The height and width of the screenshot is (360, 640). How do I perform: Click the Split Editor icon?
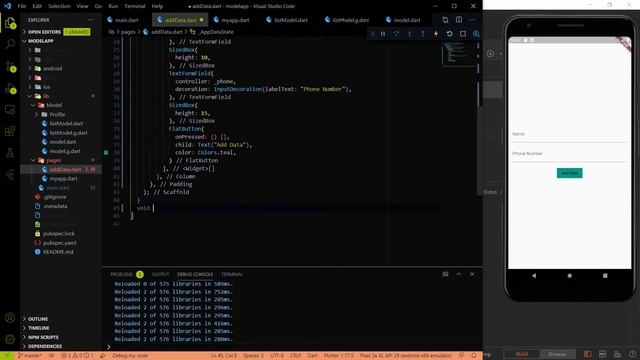[x=459, y=20]
